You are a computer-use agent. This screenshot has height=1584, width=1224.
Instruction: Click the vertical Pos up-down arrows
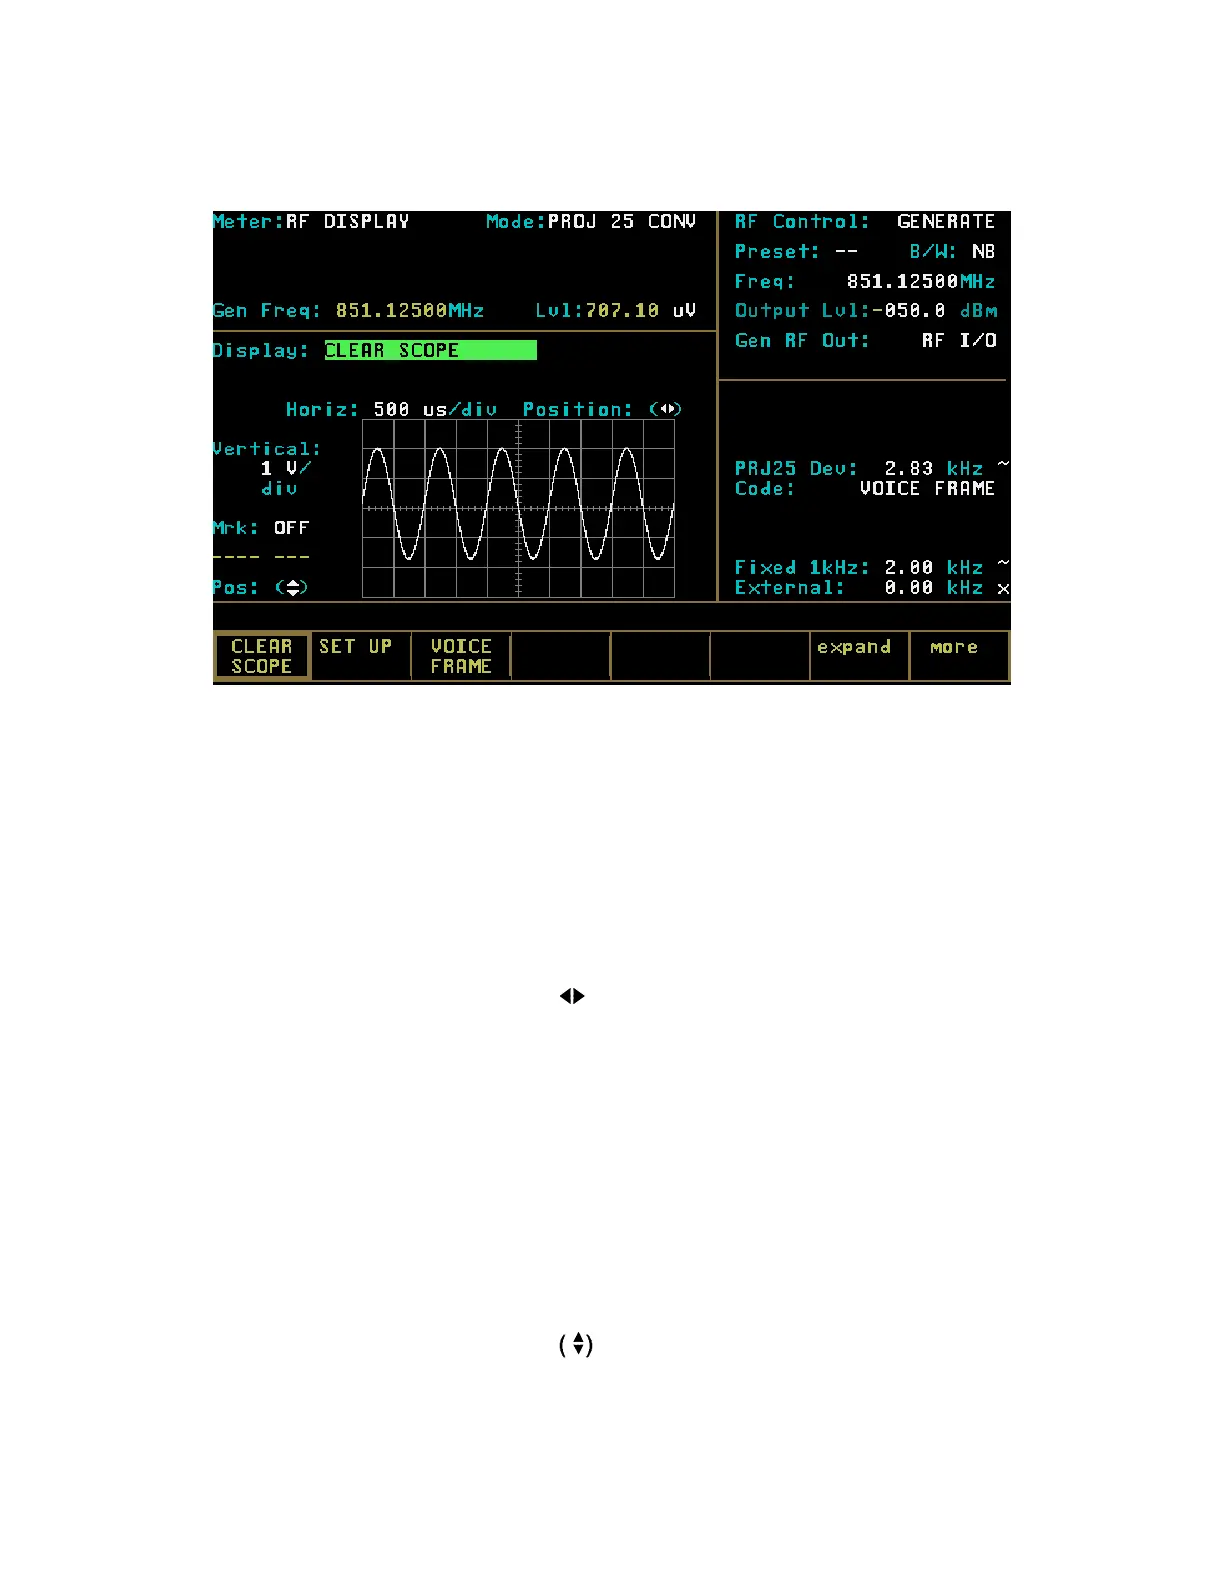[x=291, y=587]
